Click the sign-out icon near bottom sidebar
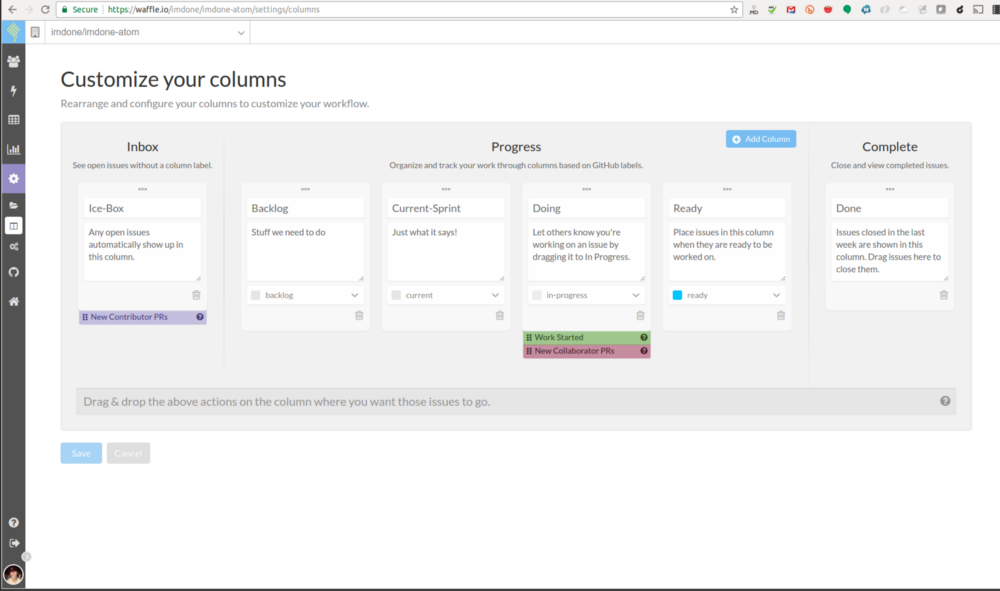1000x591 pixels. [14, 543]
